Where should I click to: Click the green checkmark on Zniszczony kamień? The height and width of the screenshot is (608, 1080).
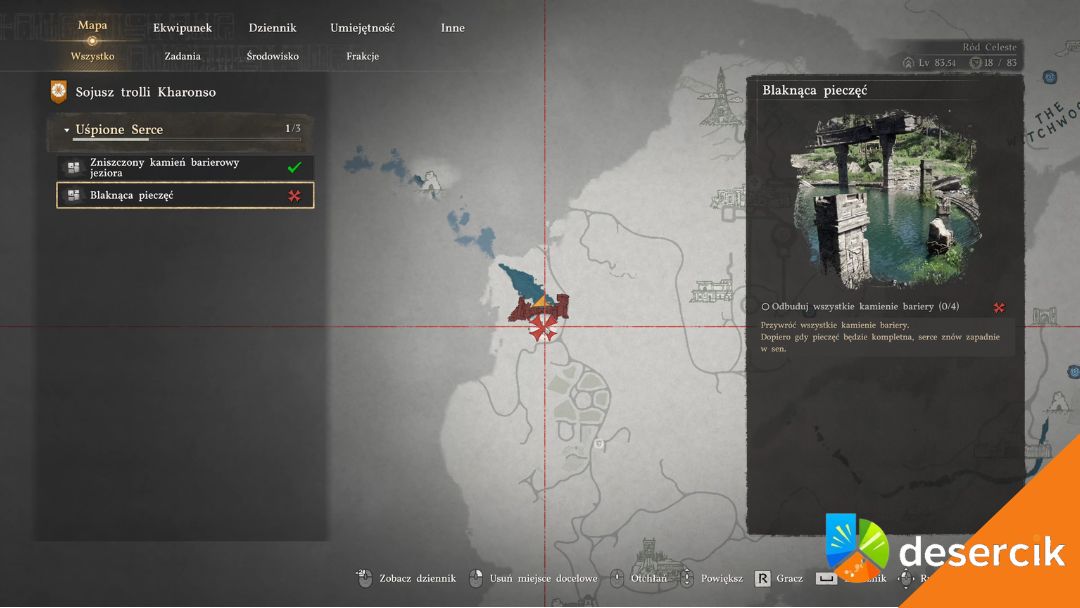(294, 168)
